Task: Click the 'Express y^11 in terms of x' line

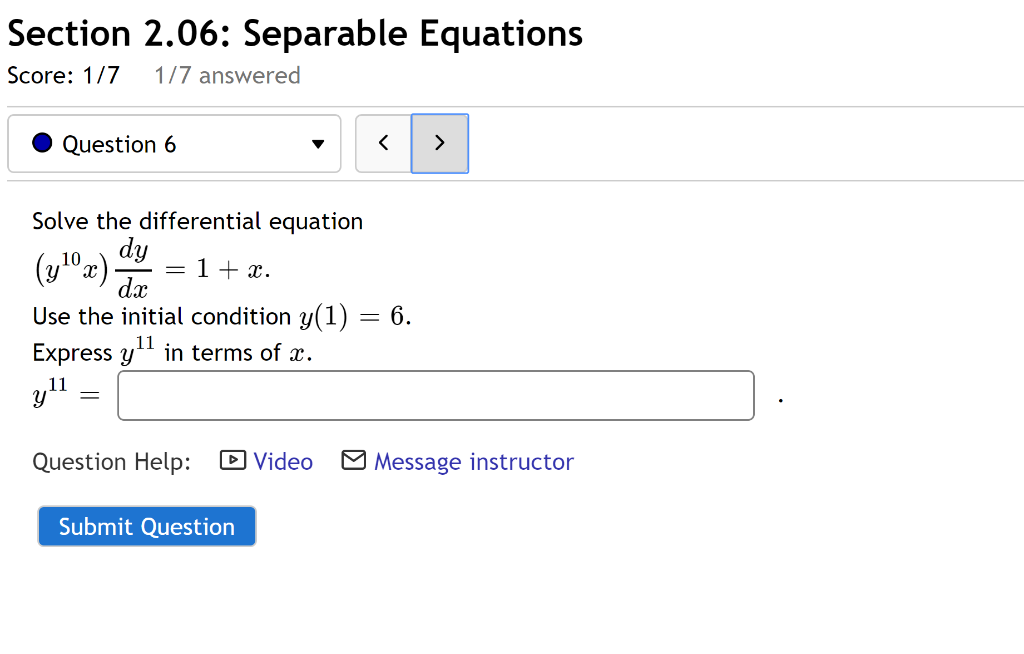Action: pos(172,353)
